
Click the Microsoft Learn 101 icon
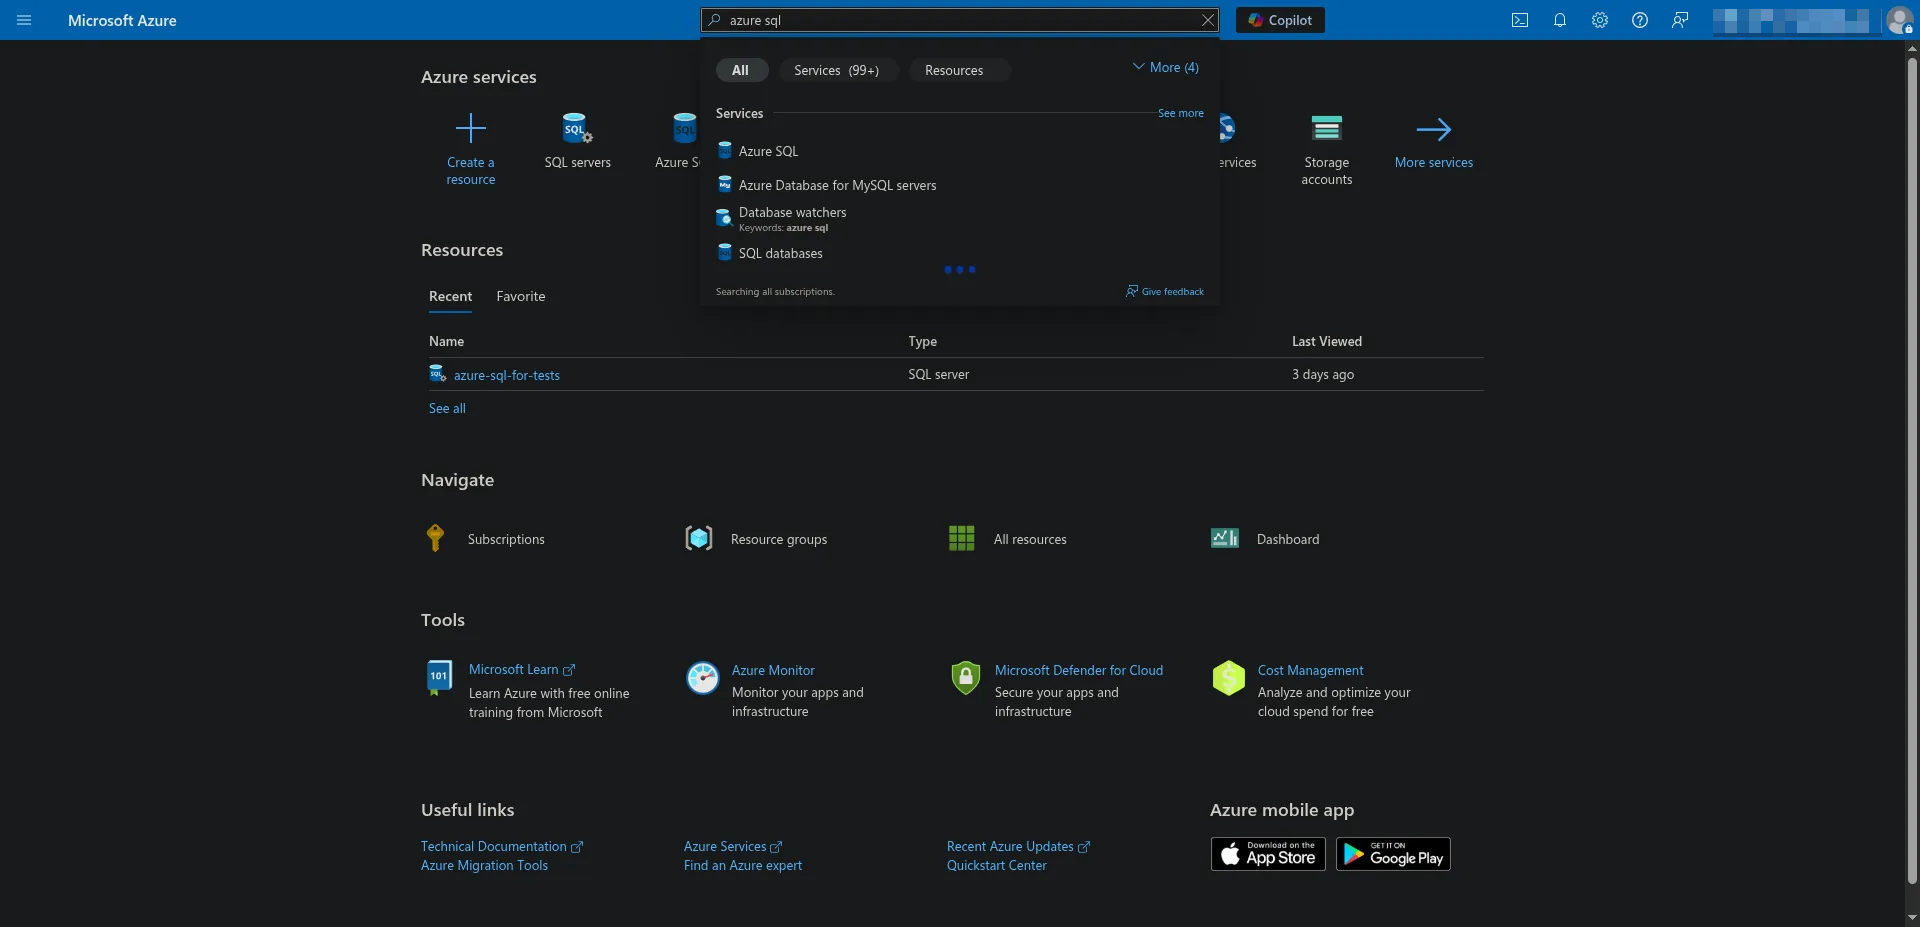[439, 677]
